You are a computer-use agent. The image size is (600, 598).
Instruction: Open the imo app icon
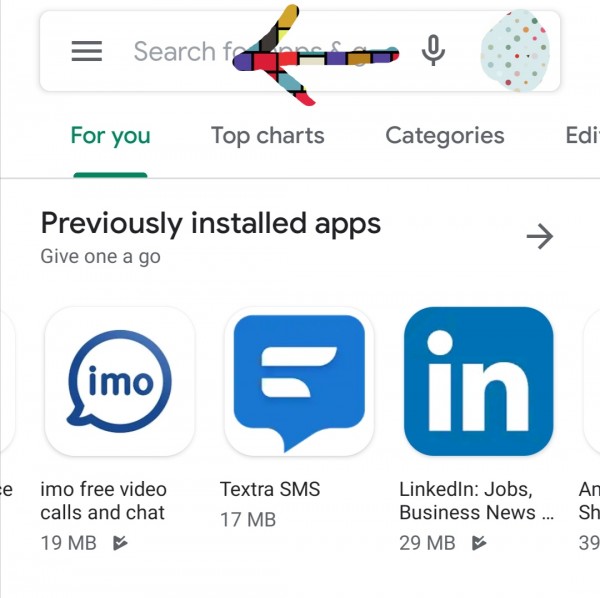(120, 381)
